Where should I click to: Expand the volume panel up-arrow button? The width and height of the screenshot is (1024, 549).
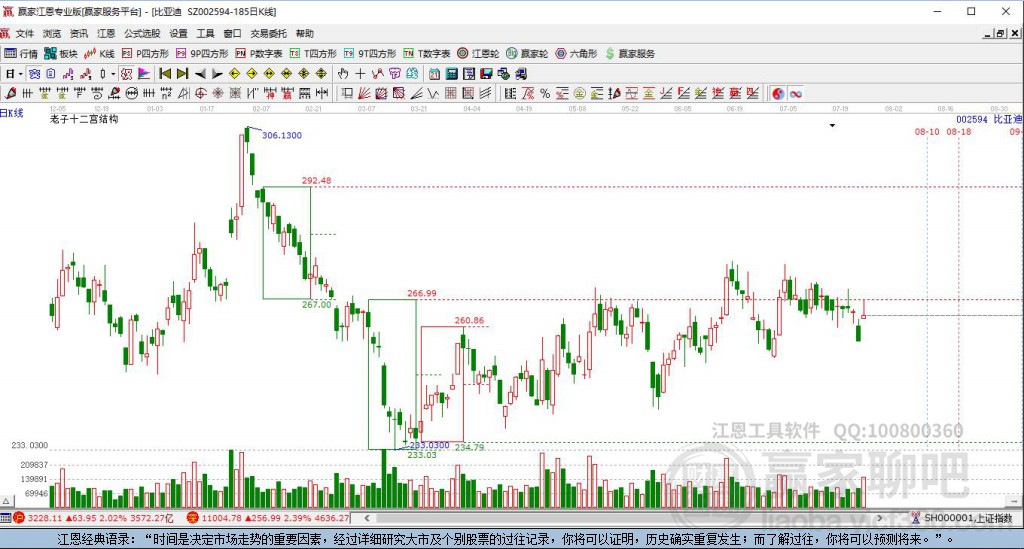click(6, 501)
